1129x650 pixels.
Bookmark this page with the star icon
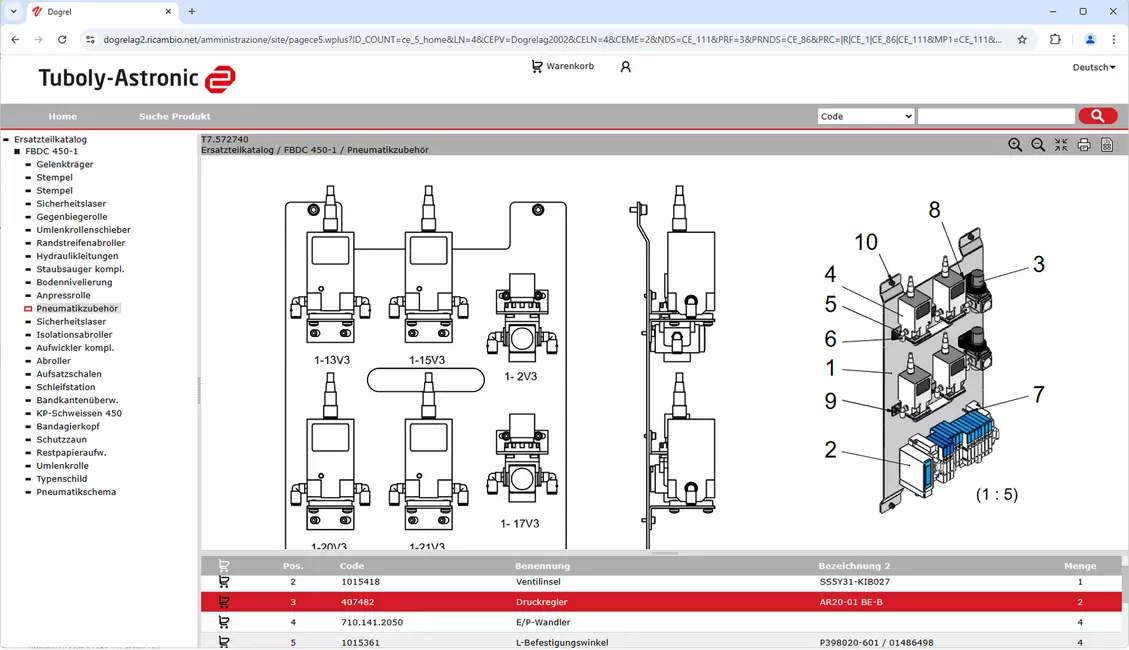click(x=1022, y=40)
